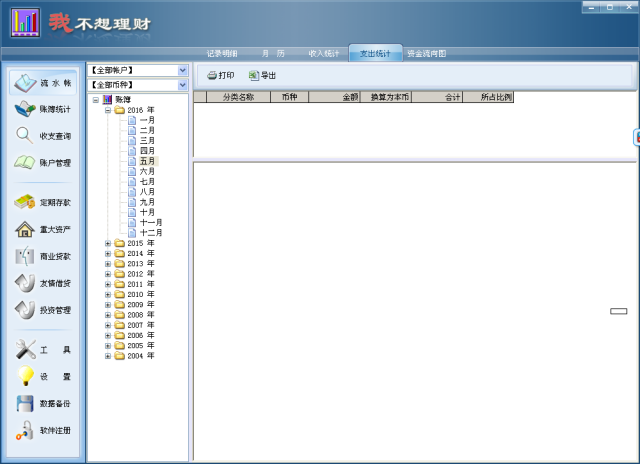The height and width of the screenshot is (464, 640).
Task: Click the 软件注册 lock icon
Action: pos(25,430)
